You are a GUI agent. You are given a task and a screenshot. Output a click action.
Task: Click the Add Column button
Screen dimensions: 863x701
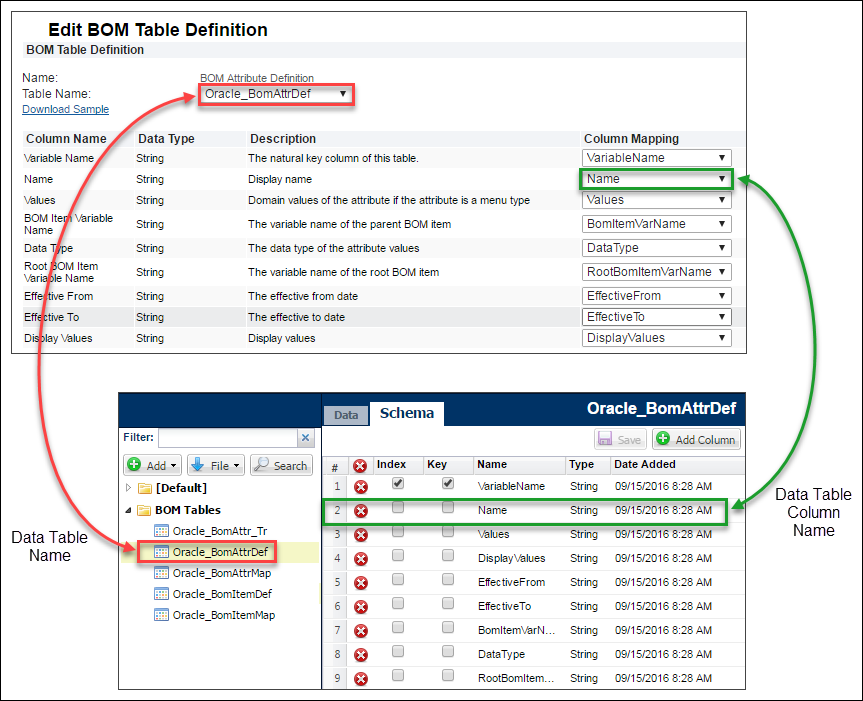[x=697, y=439]
